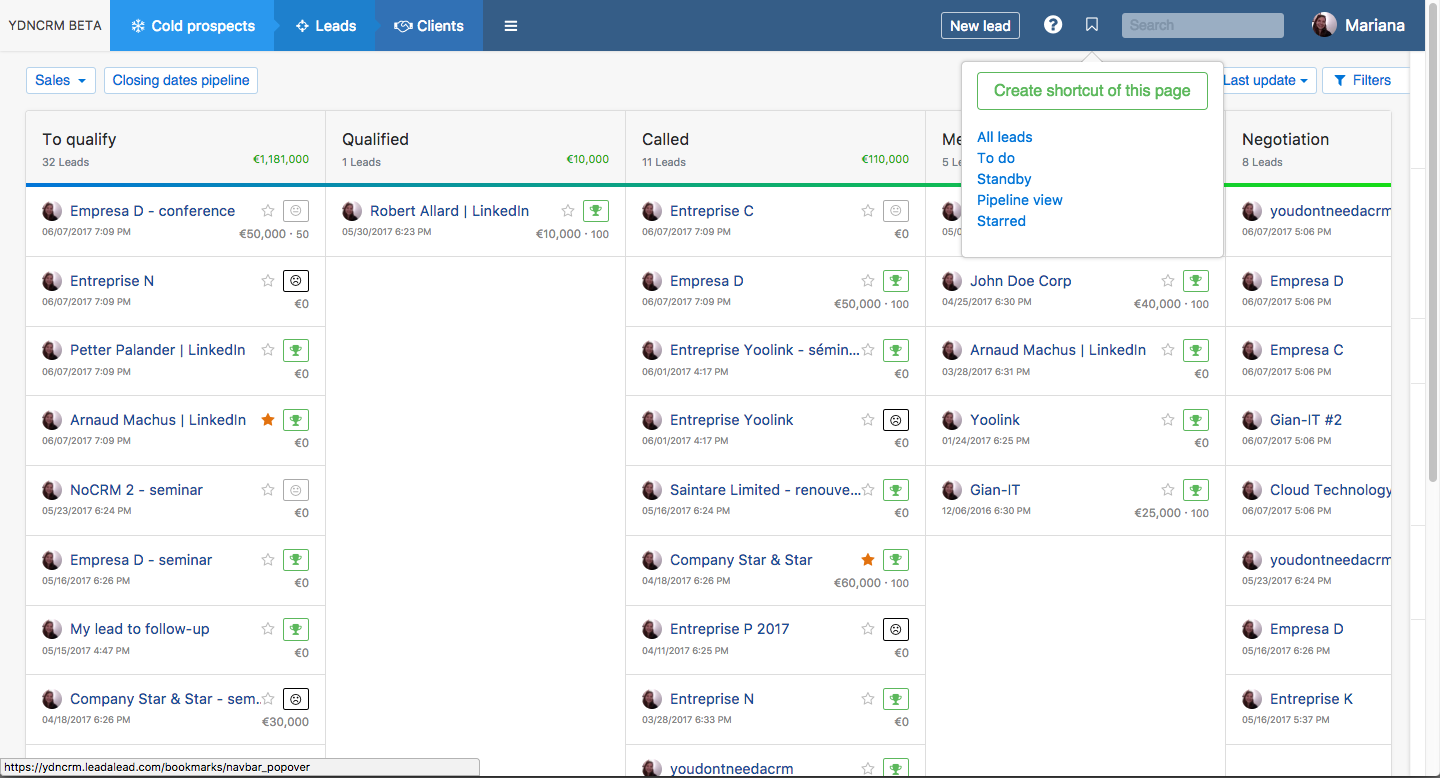
Task: Expand the Sales pipeline dropdown
Action: coord(60,81)
